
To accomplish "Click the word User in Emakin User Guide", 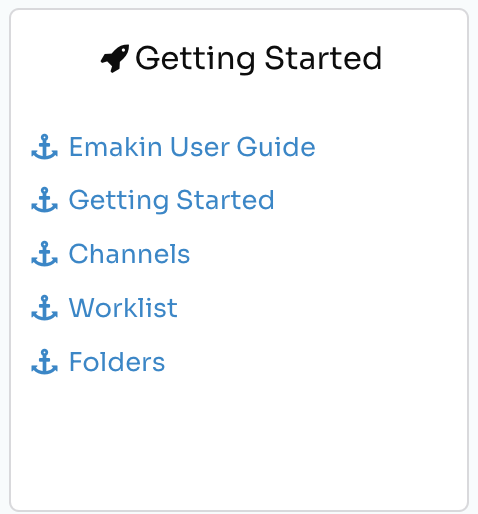I will pos(199,147).
